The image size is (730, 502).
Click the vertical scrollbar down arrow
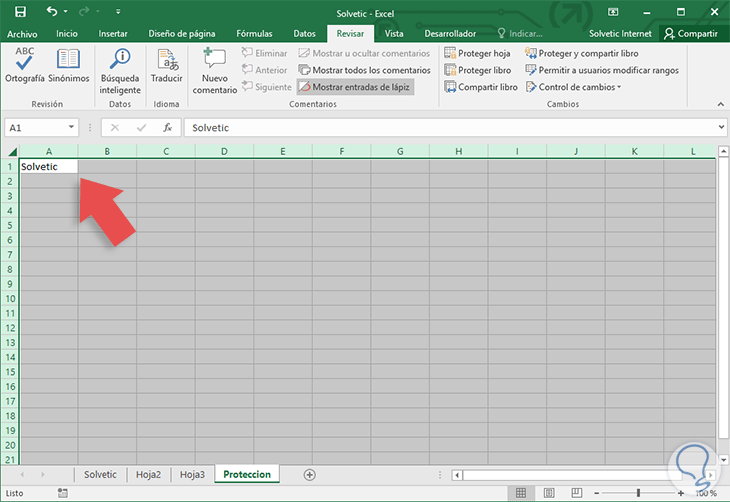723,460
